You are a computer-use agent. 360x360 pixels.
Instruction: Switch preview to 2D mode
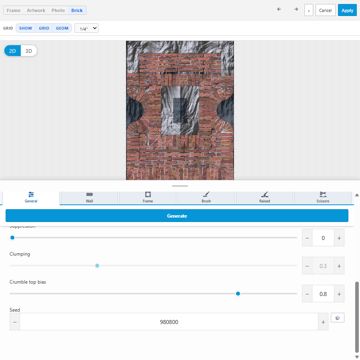12,51
